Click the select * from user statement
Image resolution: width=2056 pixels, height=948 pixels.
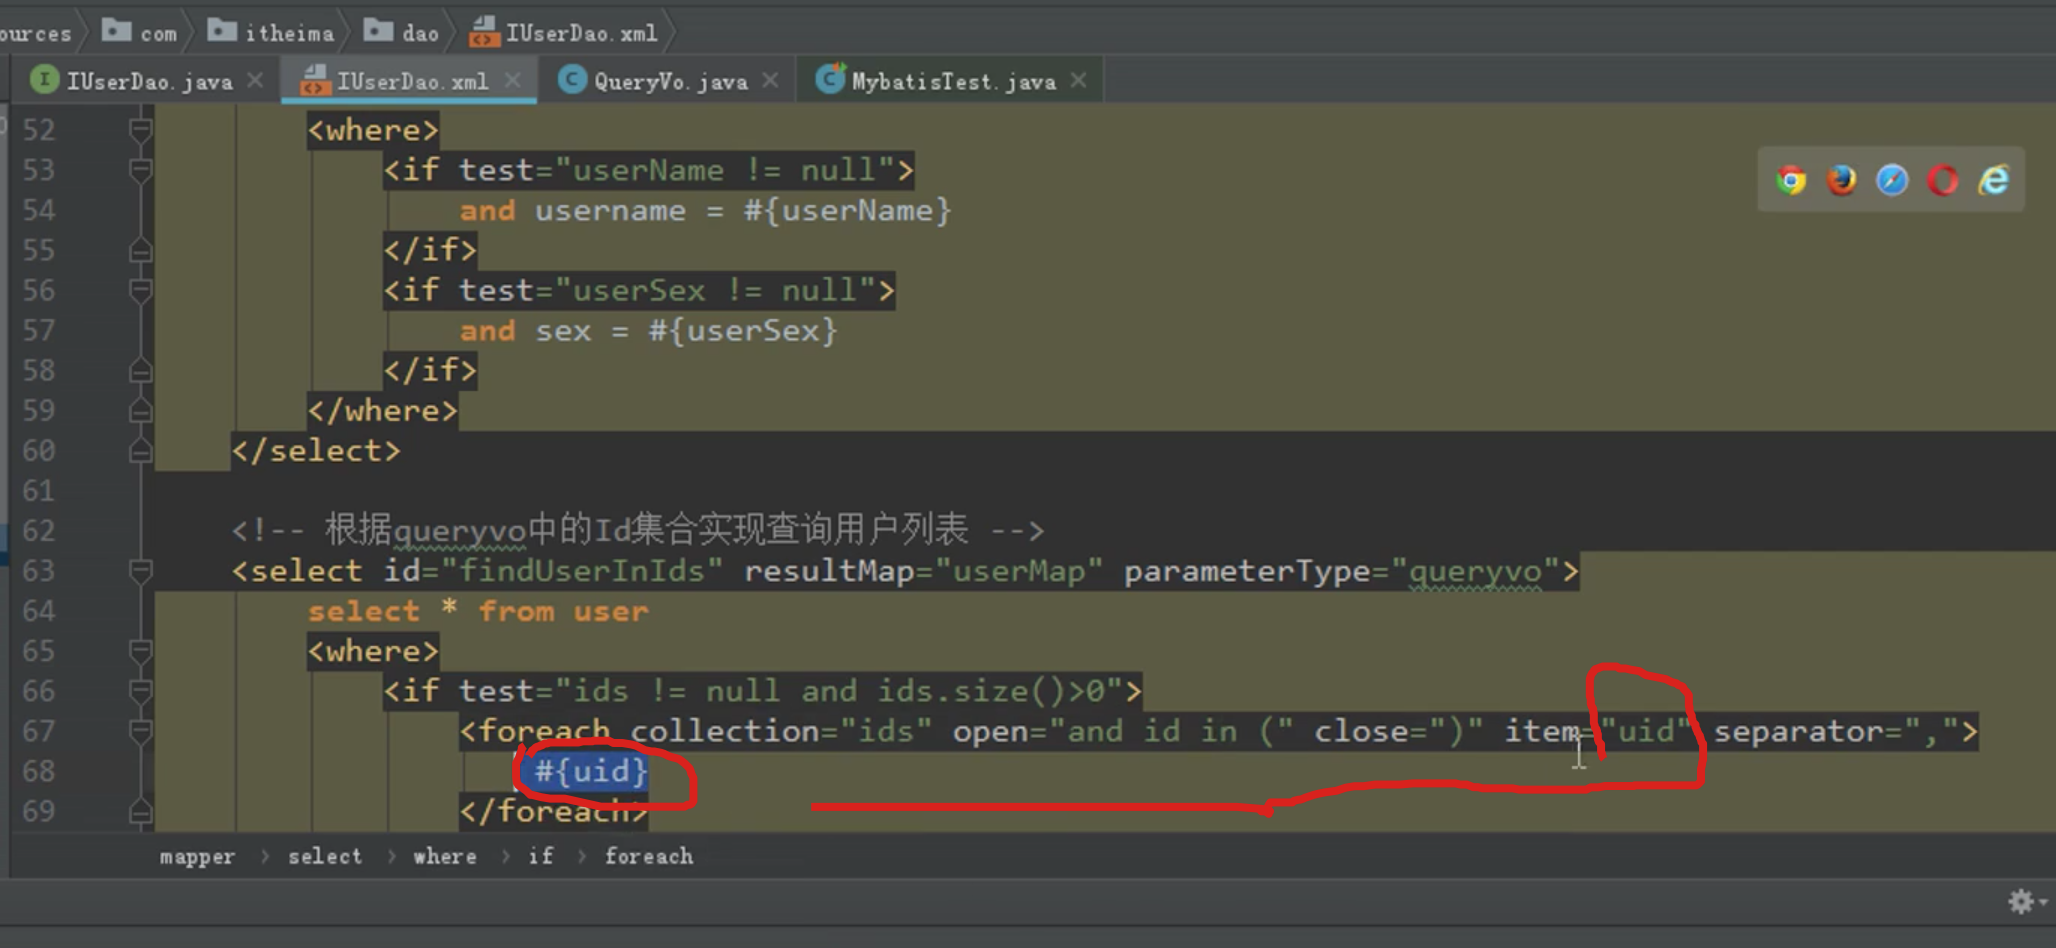pos(478,611)
